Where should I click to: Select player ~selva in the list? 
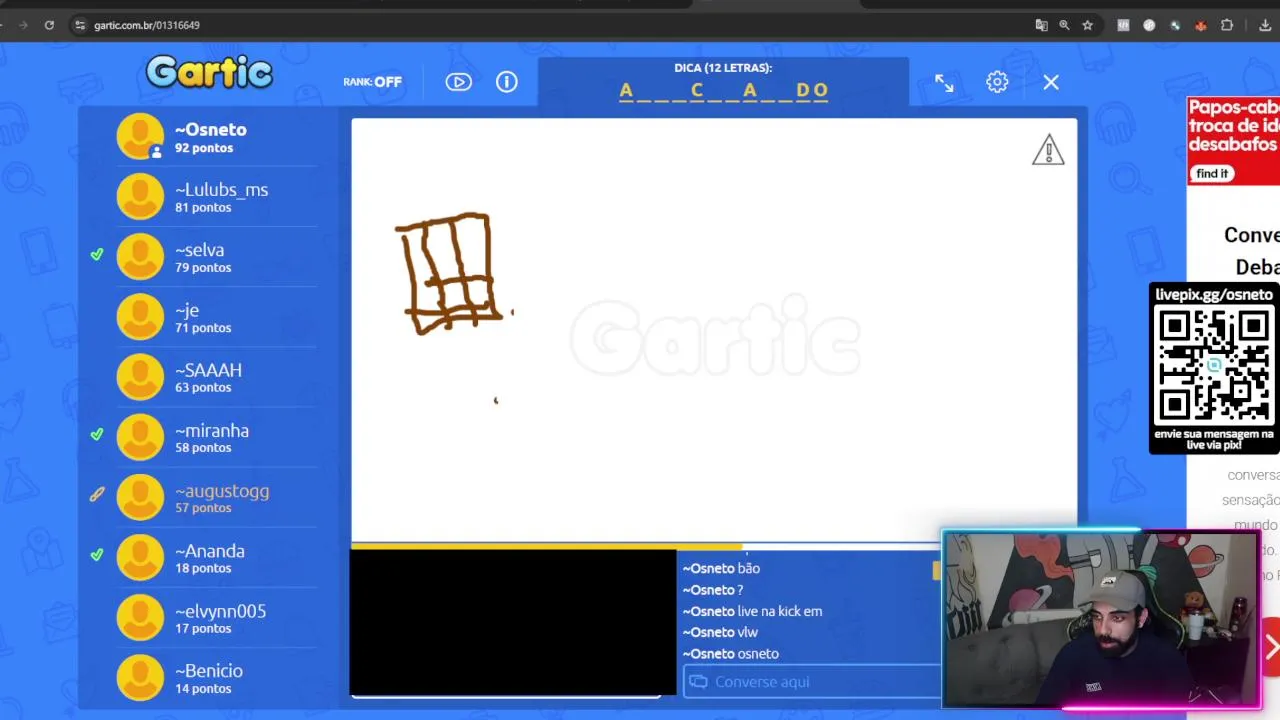coord(217,257)
